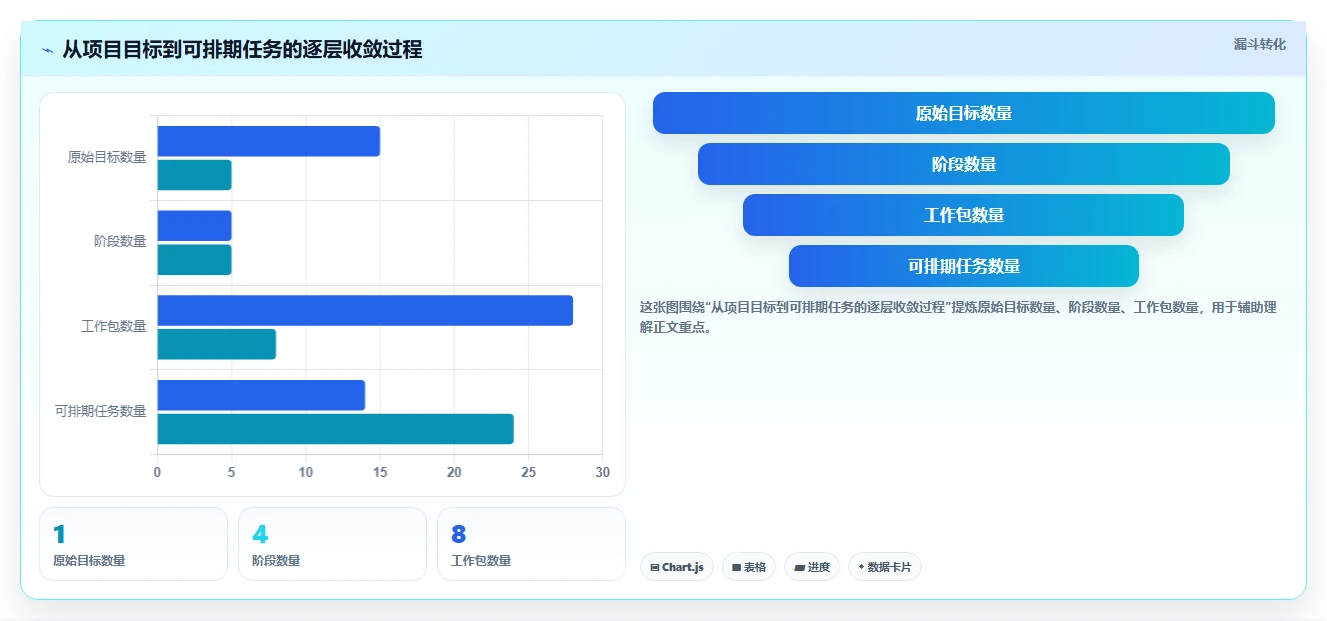Click the teal bar for 可排期任务数量
Image resolution: width=1327 pixels, height=621 pixels.
335,429
